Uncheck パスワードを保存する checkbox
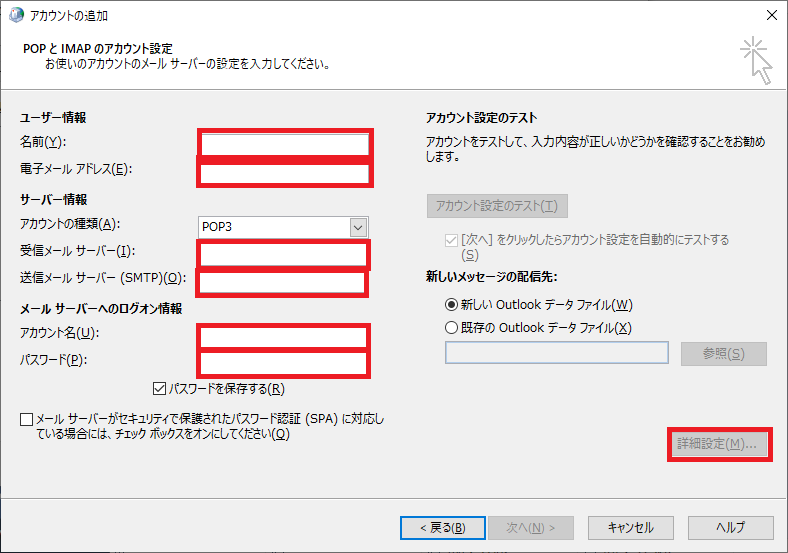This screenshot has width=788, height=553. [159, 389]
